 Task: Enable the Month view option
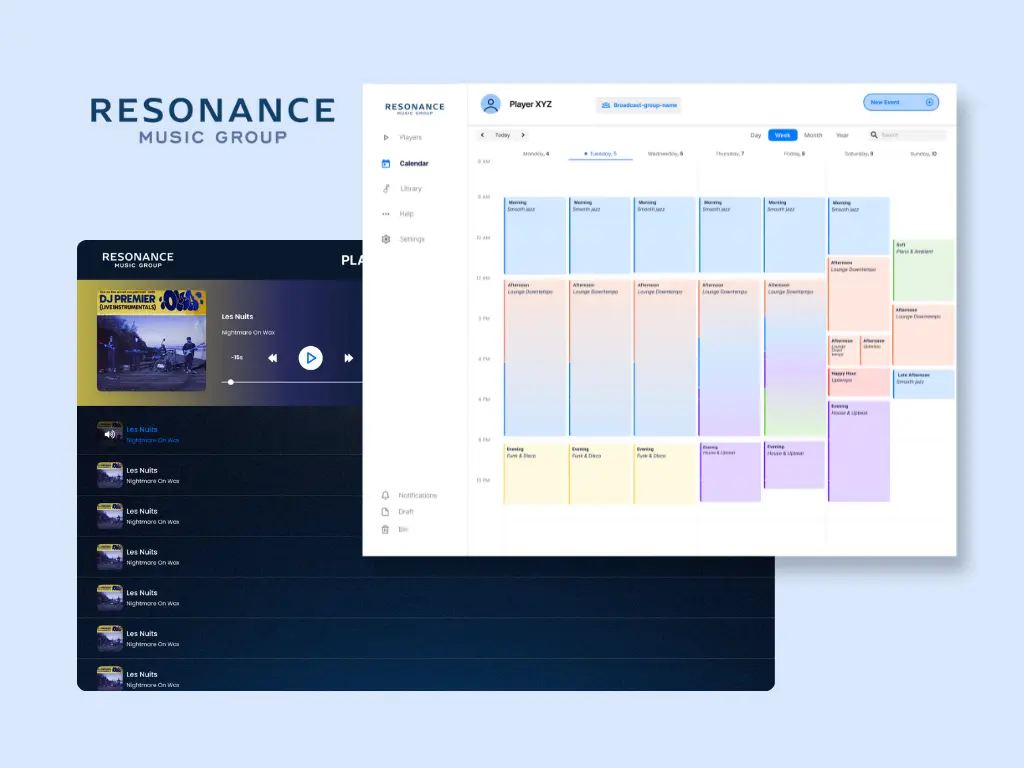812,133
